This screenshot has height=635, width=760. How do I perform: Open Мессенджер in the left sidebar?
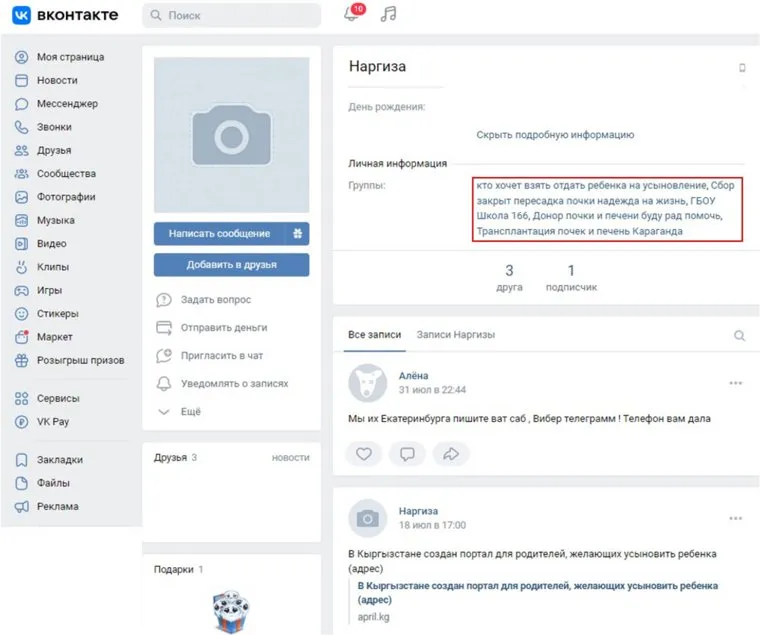(67, 103)
